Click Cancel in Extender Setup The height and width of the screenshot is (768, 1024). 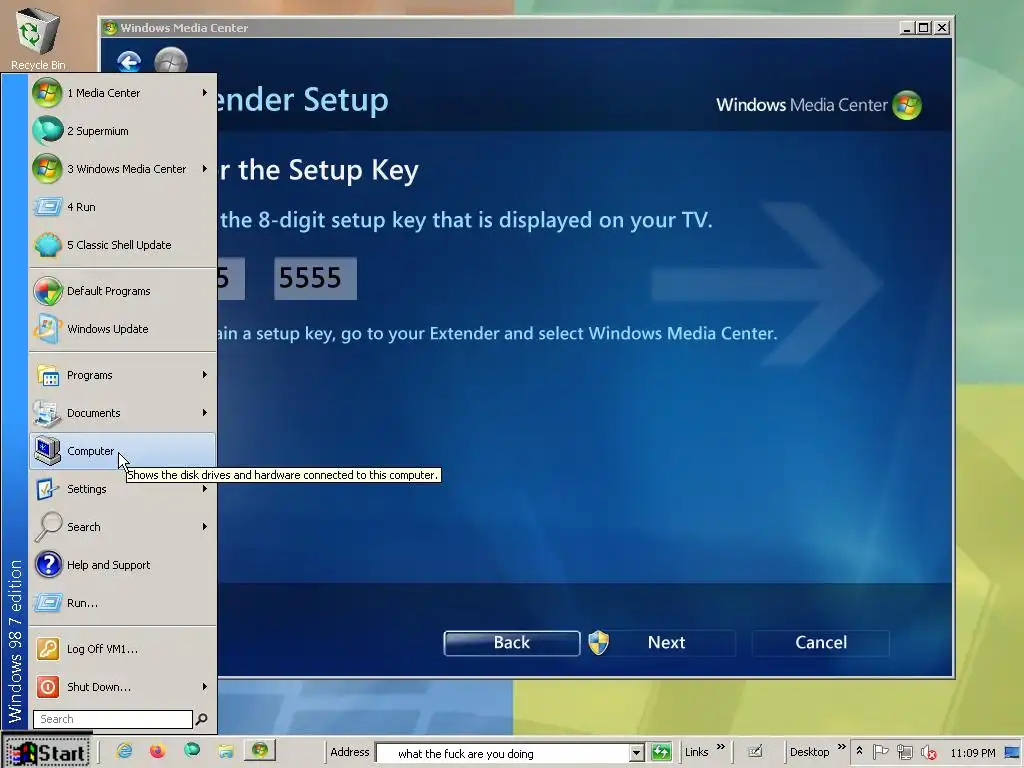point(821,643)
